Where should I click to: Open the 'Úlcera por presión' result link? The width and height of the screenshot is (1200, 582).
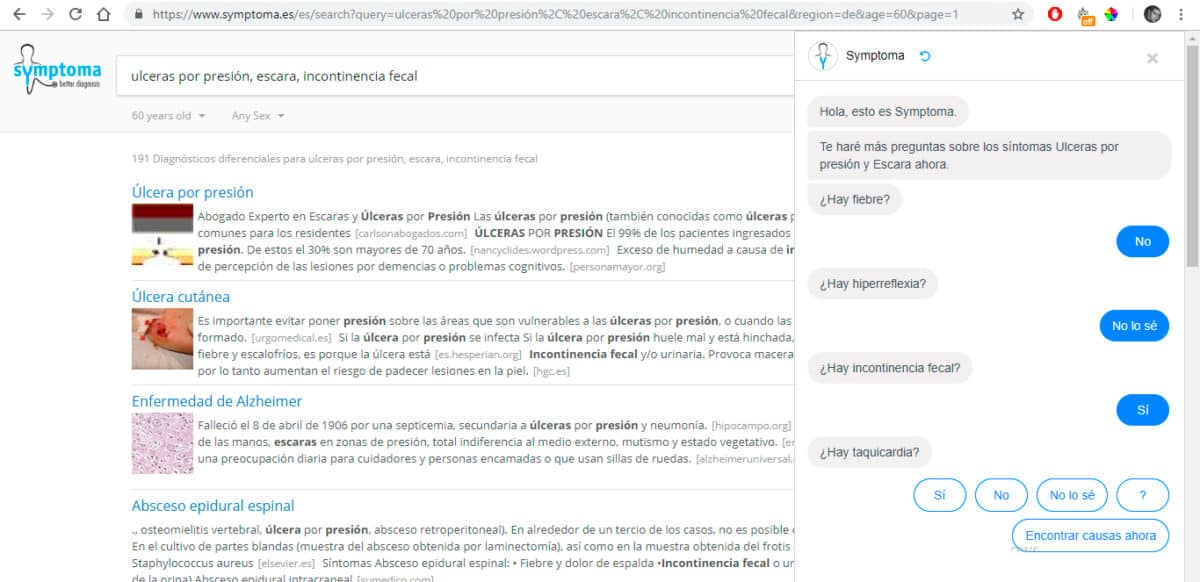click(192, 192)
